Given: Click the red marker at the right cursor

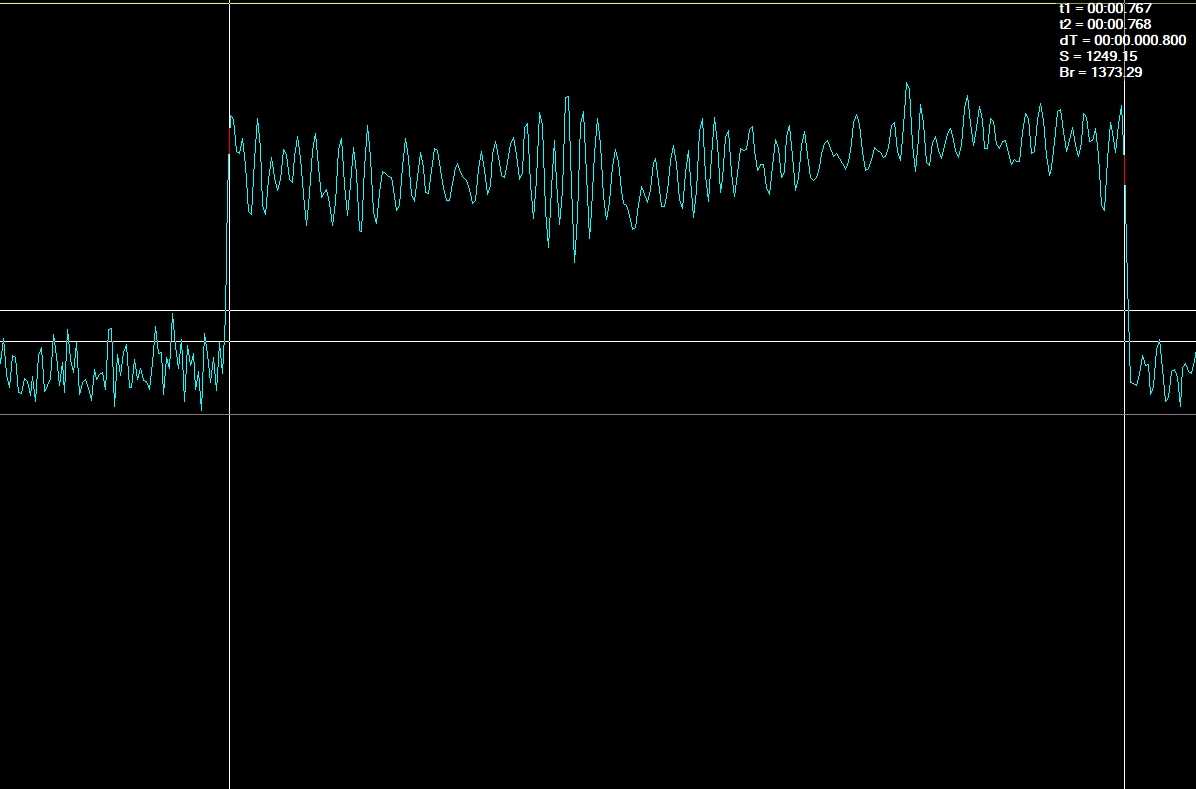Looking at the screenshot, I should 1124,169.
